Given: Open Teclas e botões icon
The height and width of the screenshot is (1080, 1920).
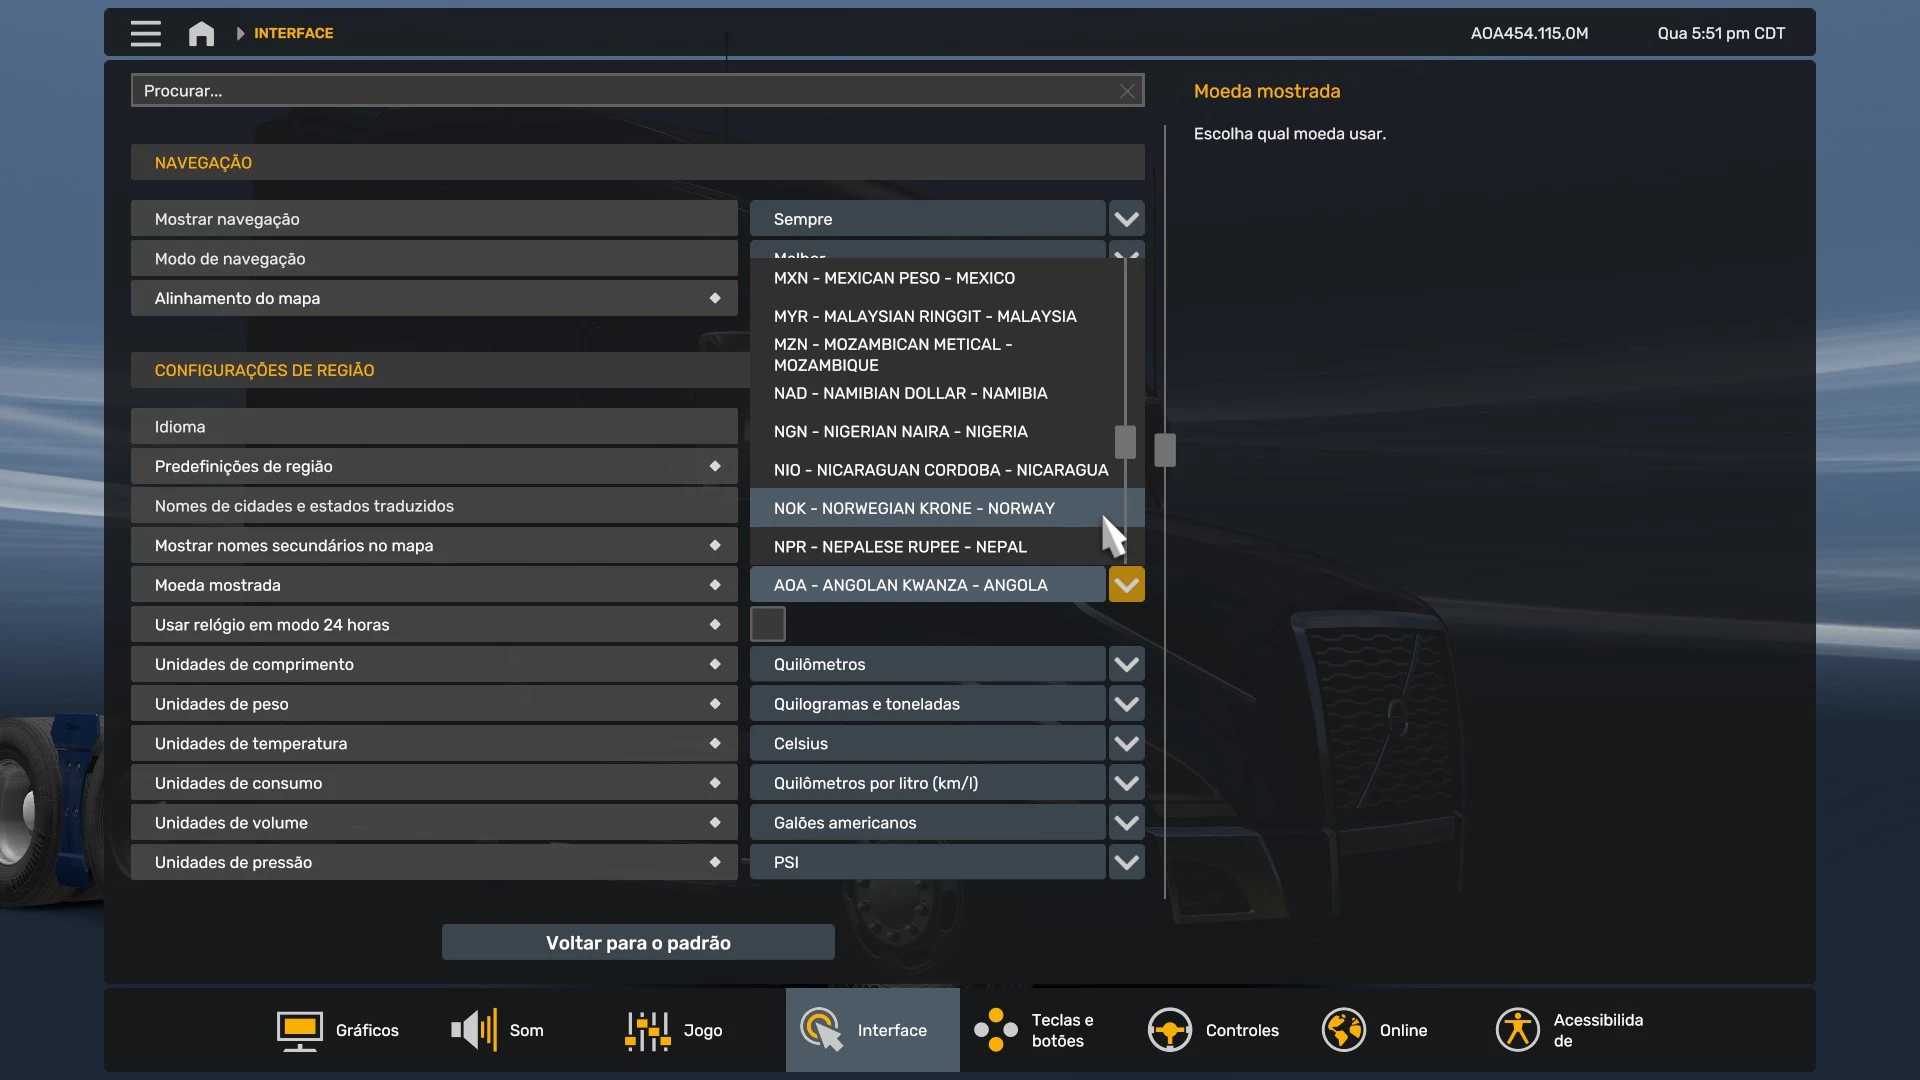Looking at the screenshot, I should [x=996, y=1030].
